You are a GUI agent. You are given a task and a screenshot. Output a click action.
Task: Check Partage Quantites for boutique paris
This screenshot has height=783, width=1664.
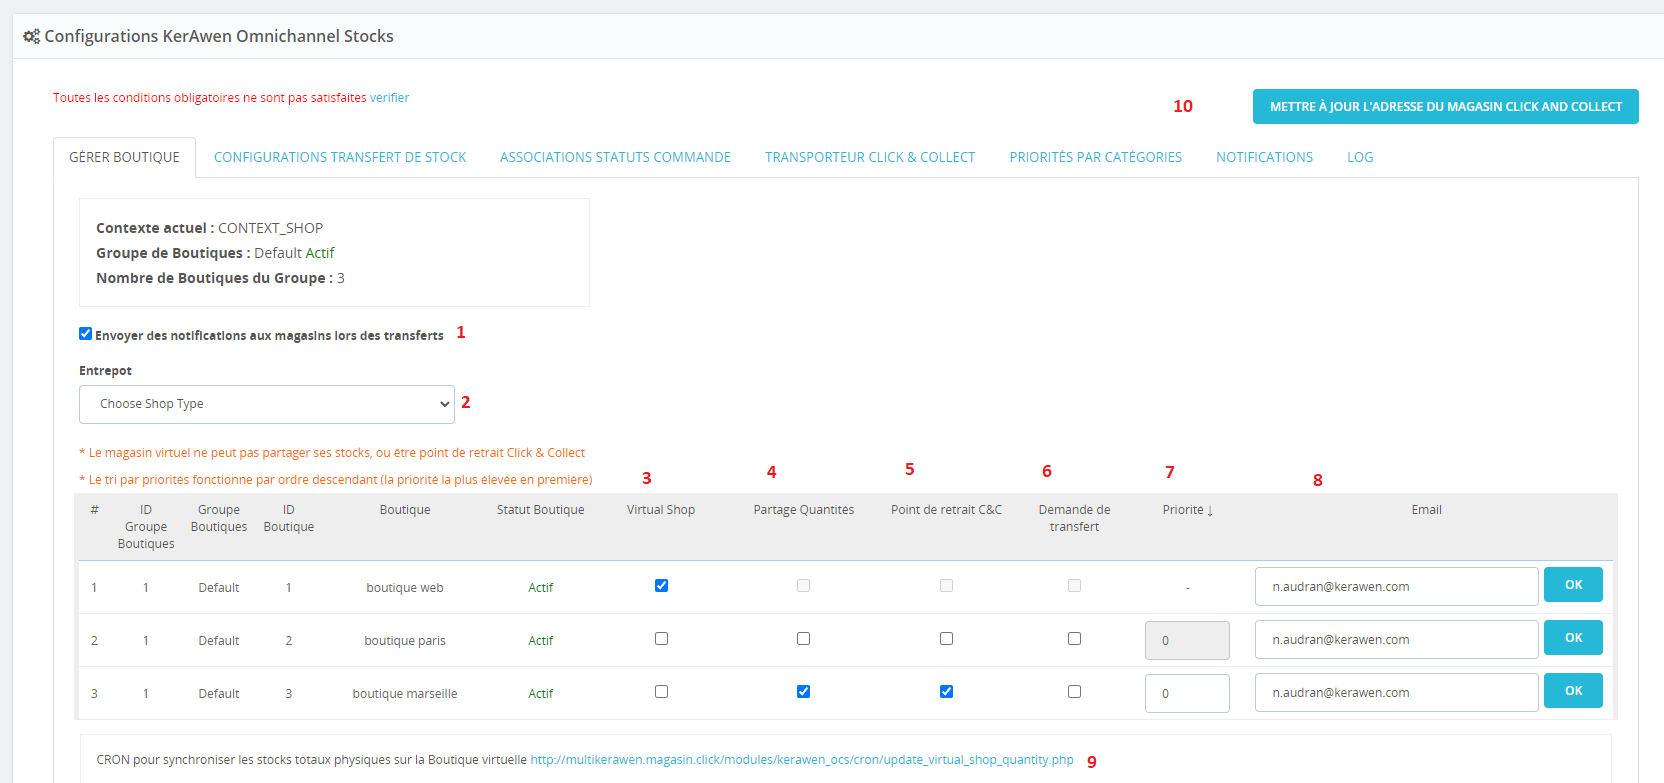pyautogui.click(x=803, y=639)
